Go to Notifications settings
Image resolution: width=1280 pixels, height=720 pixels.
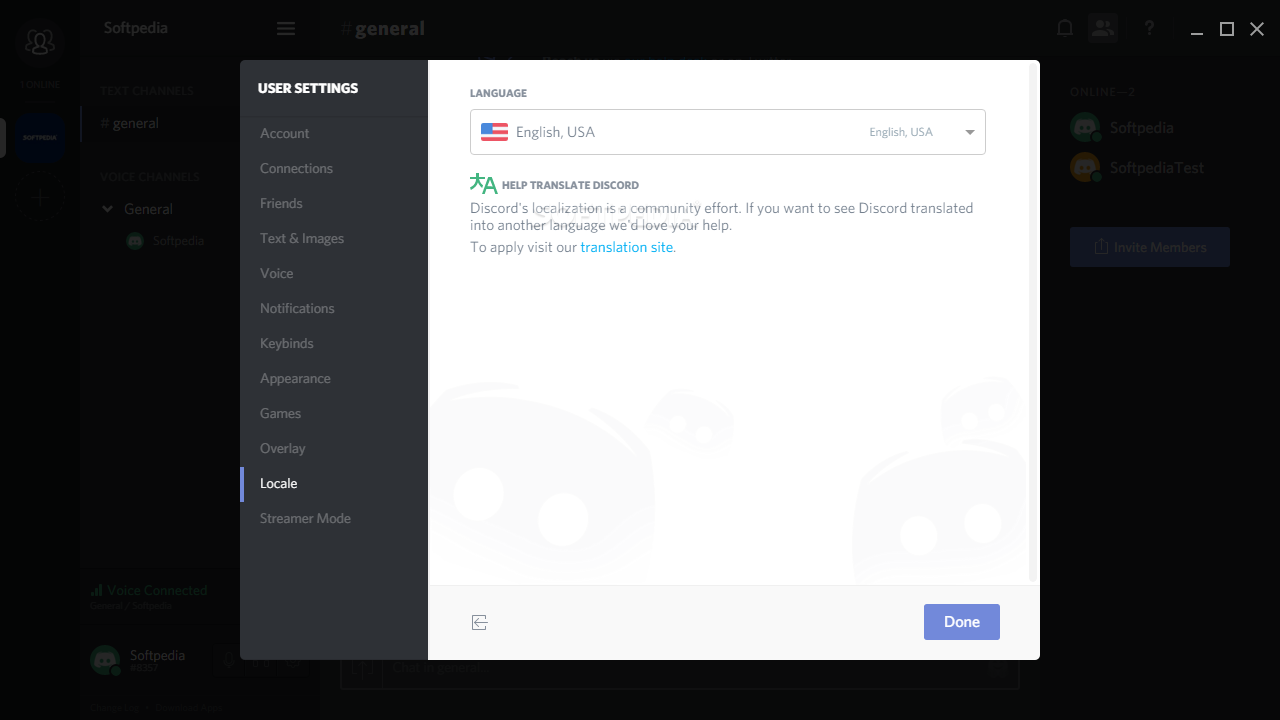[x=334, y=308]
